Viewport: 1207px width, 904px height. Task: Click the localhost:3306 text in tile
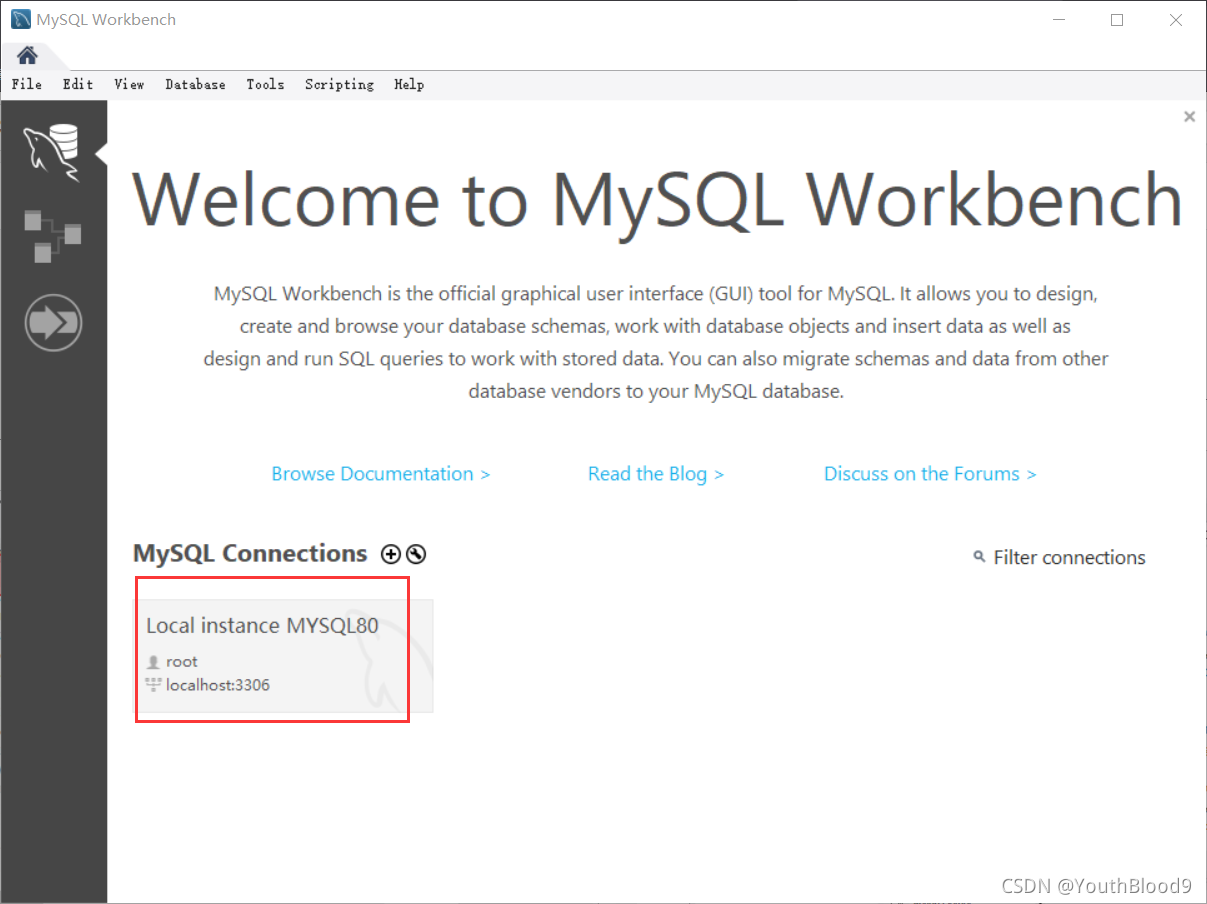click(218, 685)
